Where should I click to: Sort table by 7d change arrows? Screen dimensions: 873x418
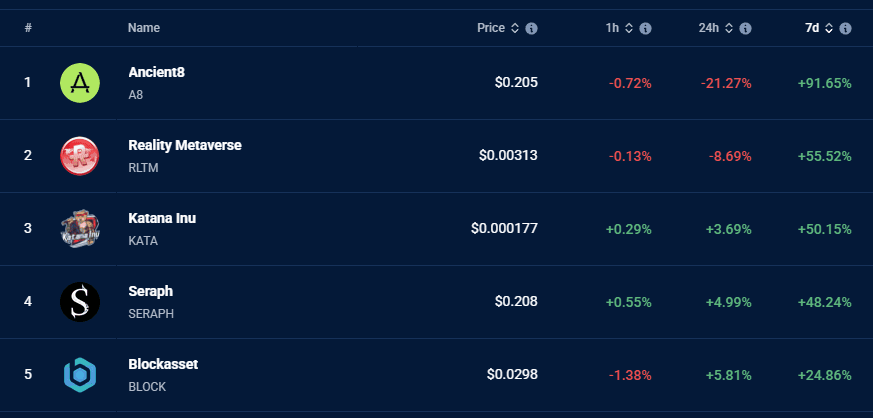(x=829, y=28)
